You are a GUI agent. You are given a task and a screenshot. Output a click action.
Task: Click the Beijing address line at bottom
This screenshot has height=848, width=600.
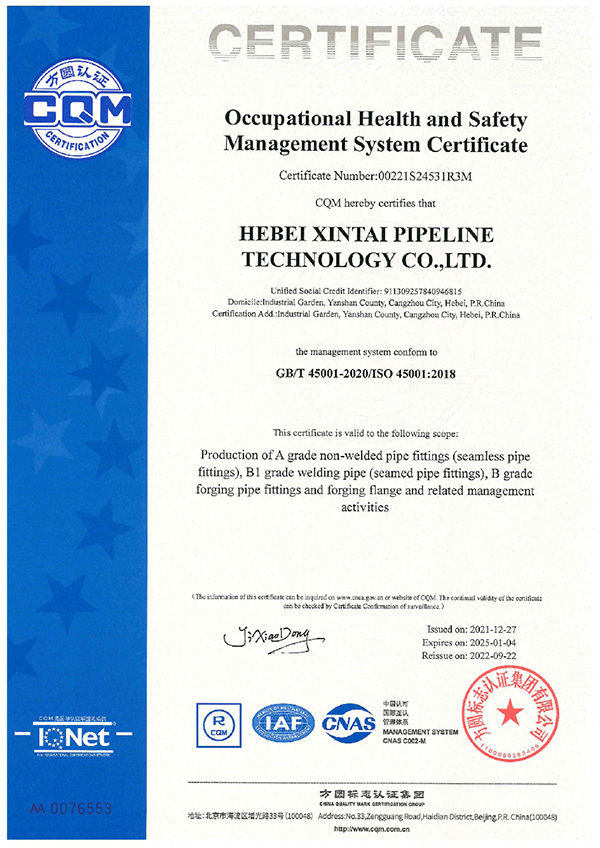point(372,817)
